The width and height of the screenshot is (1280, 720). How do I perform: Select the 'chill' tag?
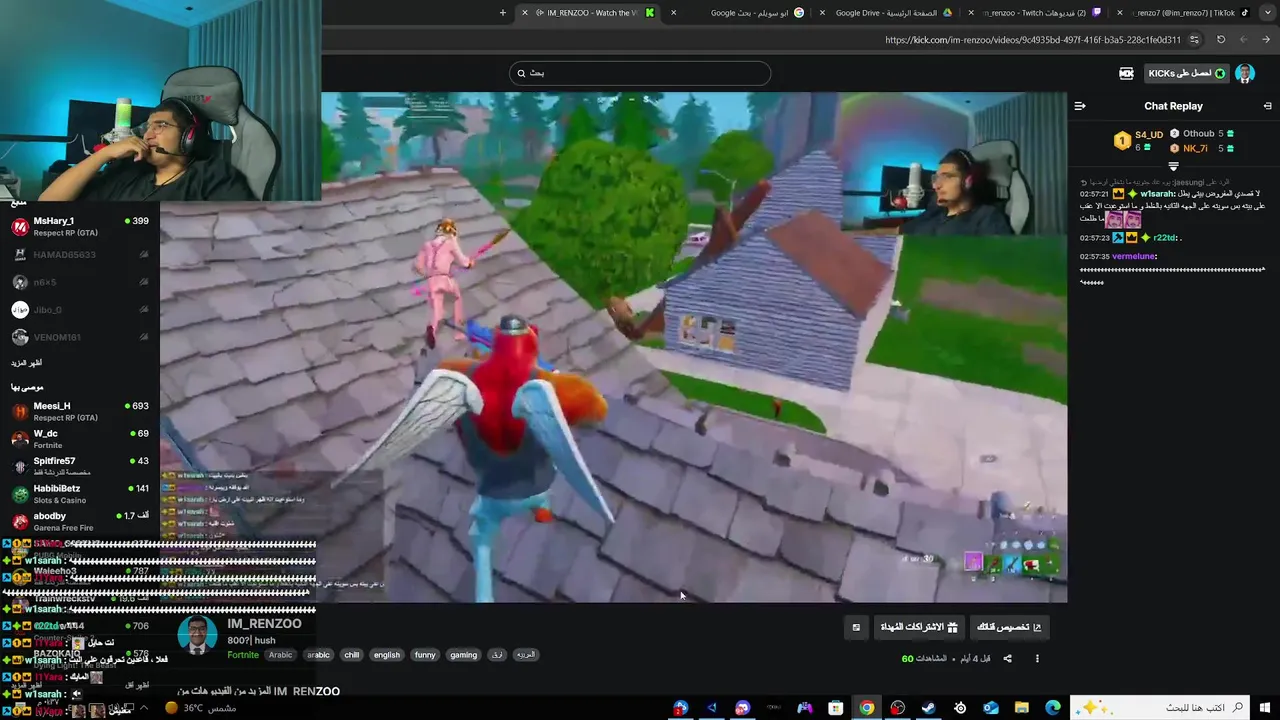pyautogui.click(x=351, y=655)
